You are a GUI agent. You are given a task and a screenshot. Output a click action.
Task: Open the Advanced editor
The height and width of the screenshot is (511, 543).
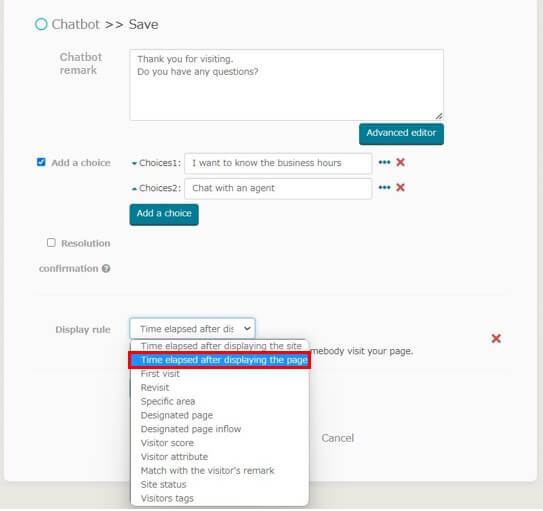coord(401,134)
